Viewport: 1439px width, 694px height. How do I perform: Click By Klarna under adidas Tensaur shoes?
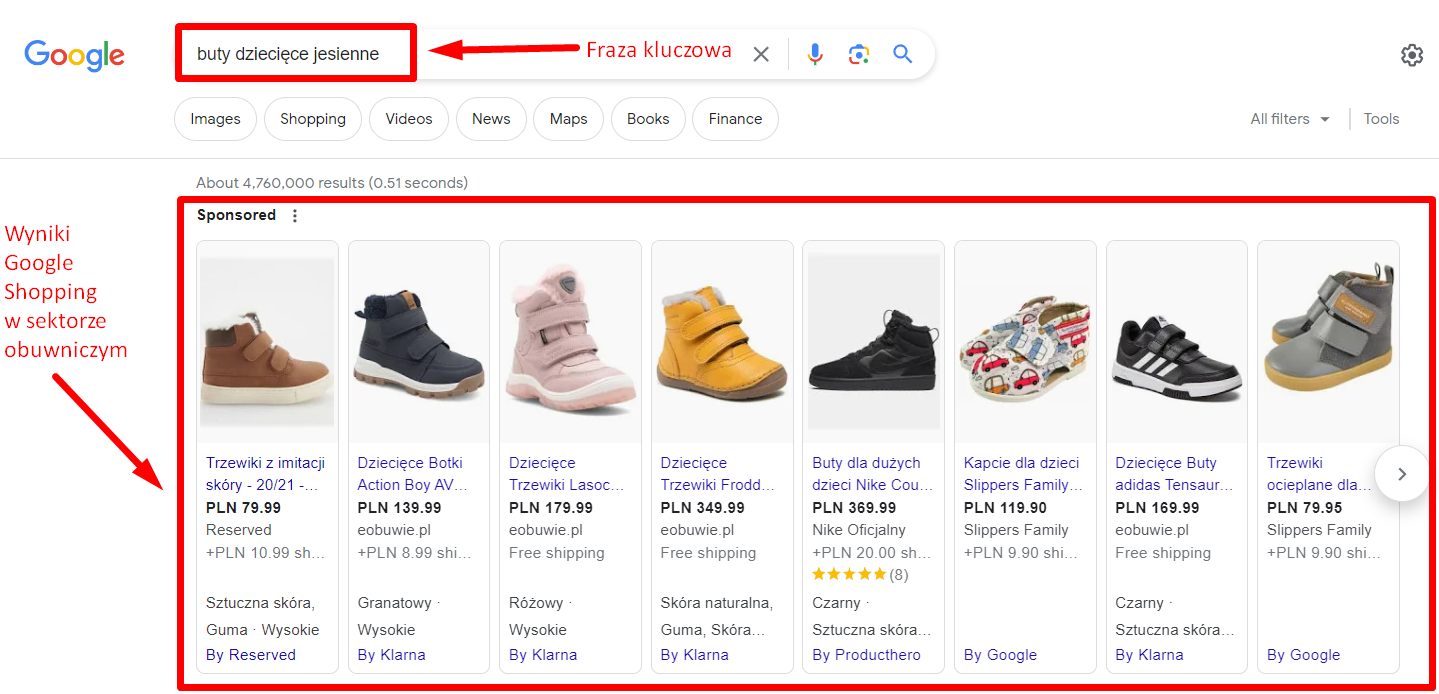(x=1149, y=655)
